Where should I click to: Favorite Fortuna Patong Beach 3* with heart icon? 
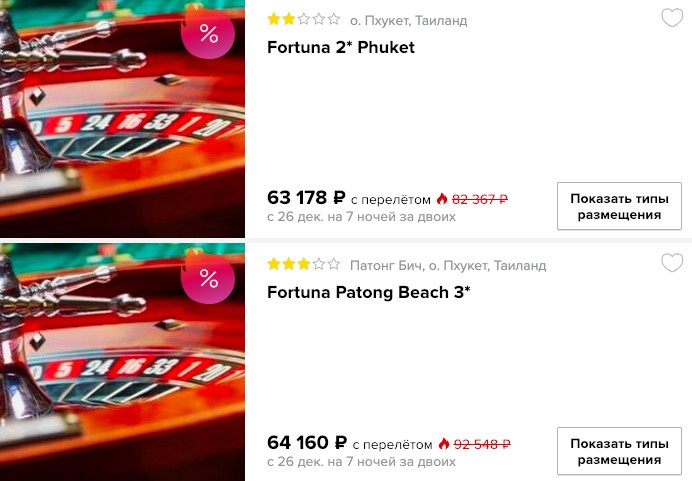pyautogui.click(x=672, y=263)
